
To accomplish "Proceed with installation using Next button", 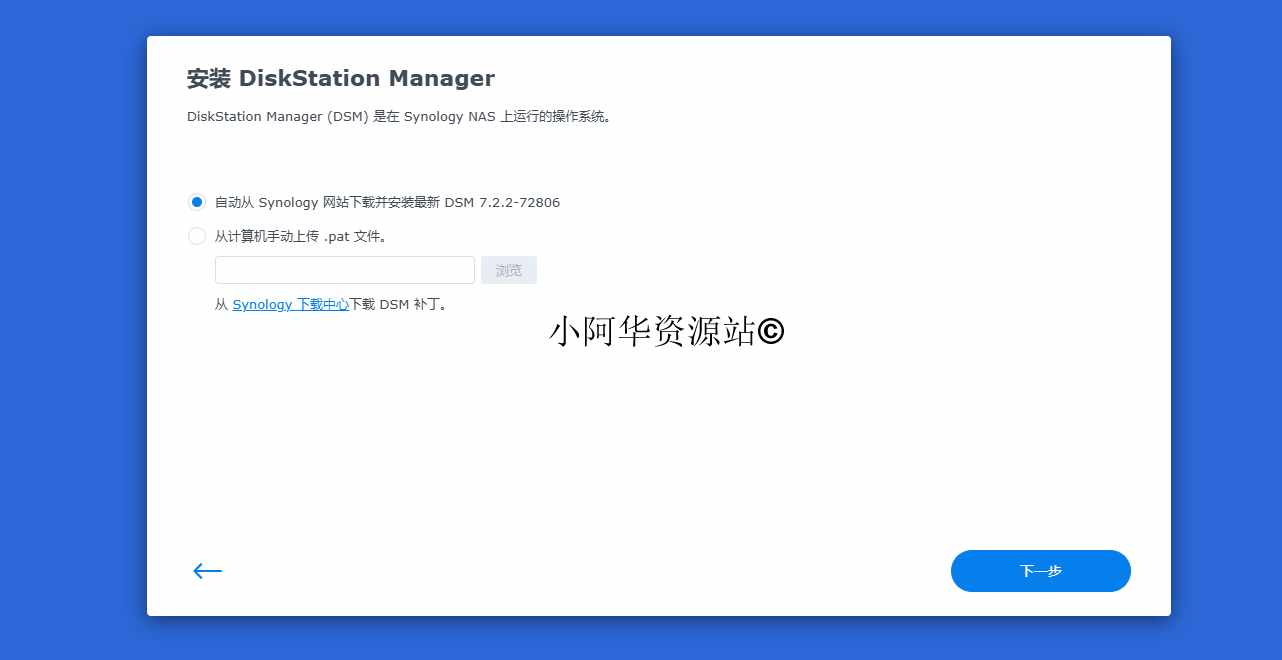I will 1040,570.
